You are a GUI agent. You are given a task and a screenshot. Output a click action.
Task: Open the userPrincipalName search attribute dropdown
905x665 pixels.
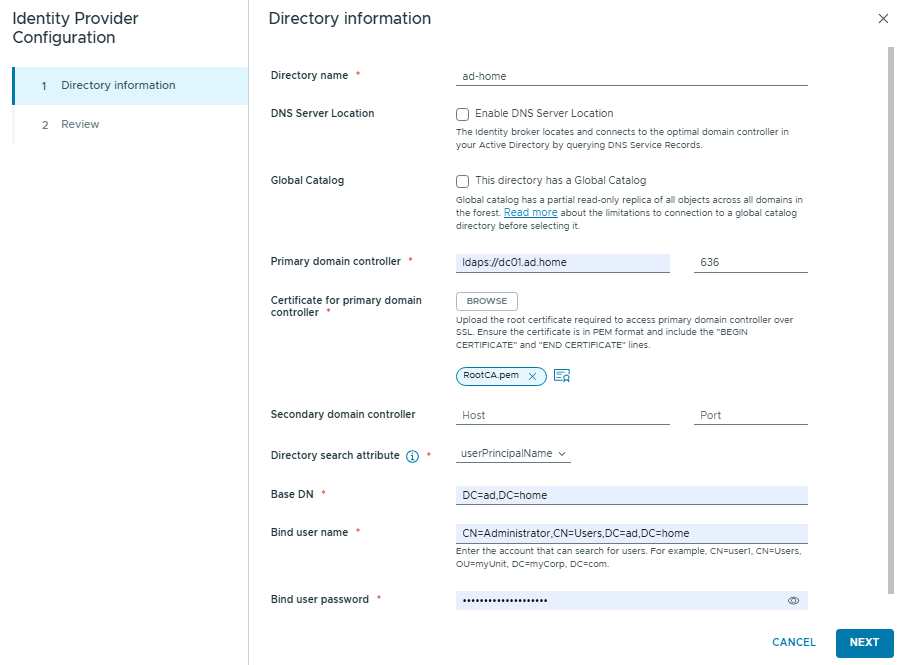(x=513, y=454)
